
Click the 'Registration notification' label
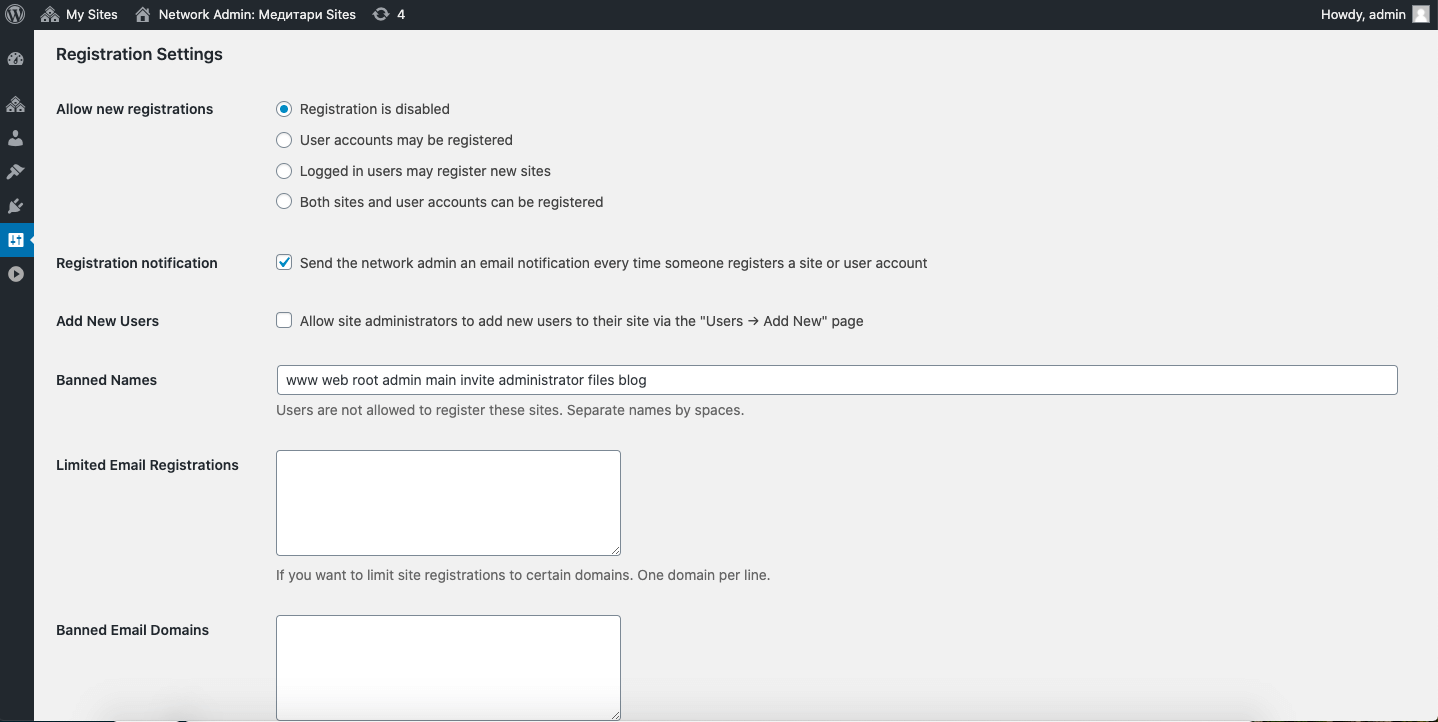click(x=136, y=263)
